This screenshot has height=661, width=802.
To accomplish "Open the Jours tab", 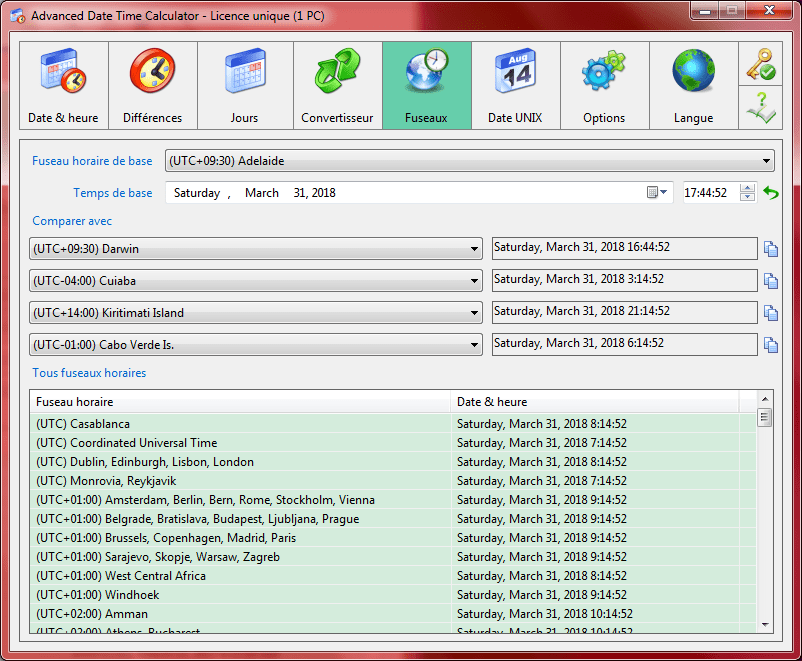I will pyautogui.click(x=245, y=85).
